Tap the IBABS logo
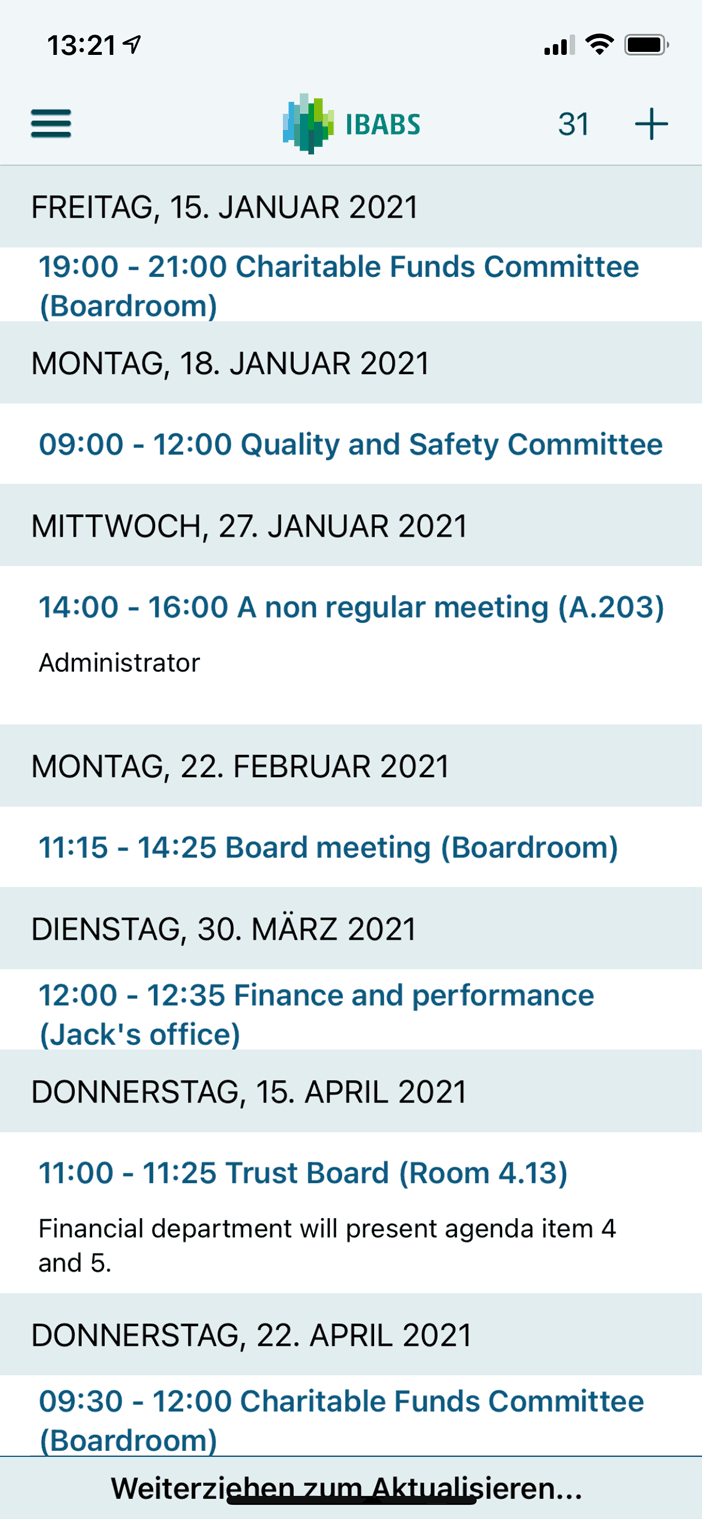Viewport: 702px width, 1519px height. 351,124
